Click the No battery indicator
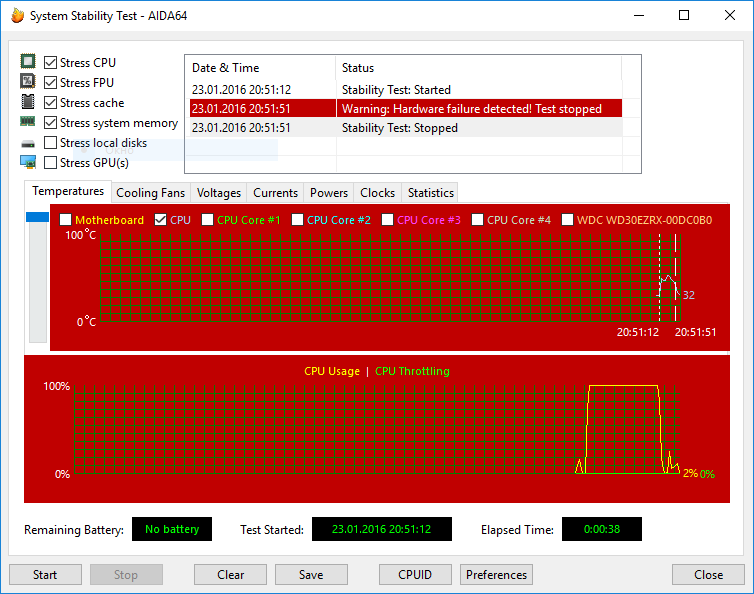The height and width of the screenshot is (594, 754). click(x=172, y=529)
